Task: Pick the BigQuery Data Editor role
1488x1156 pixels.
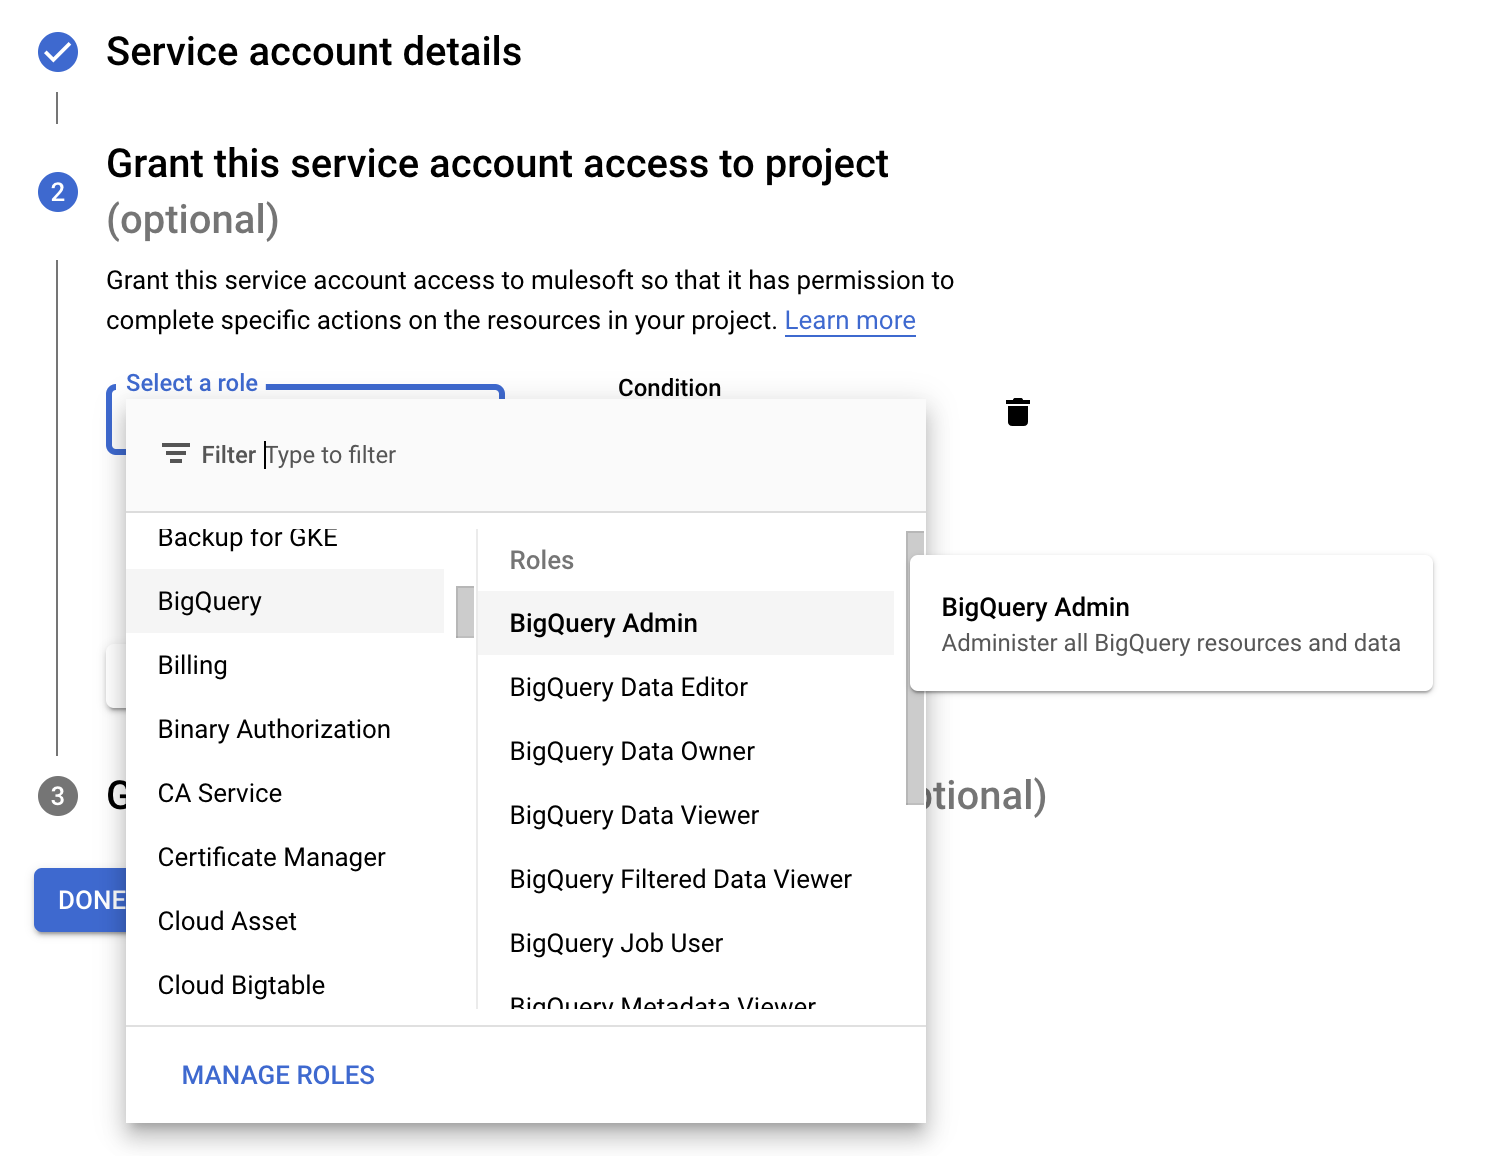Action: (629, 687)
